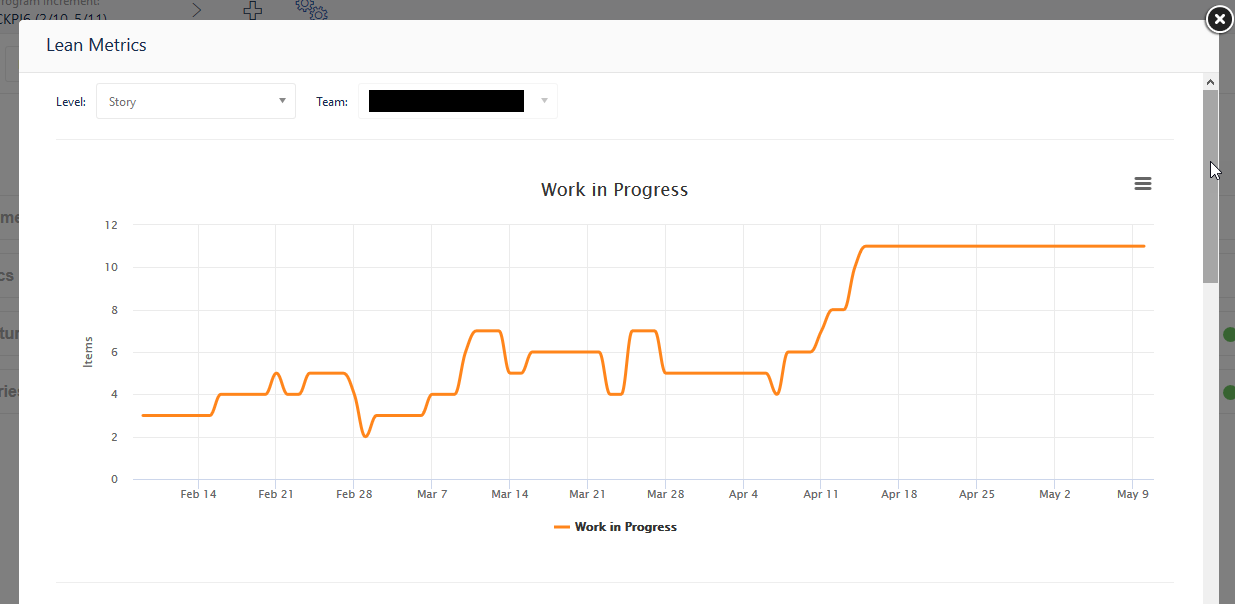Click the Team: field label
Image resolution: width=1235 pixels, height=604 pixels.
coord(332,102)
